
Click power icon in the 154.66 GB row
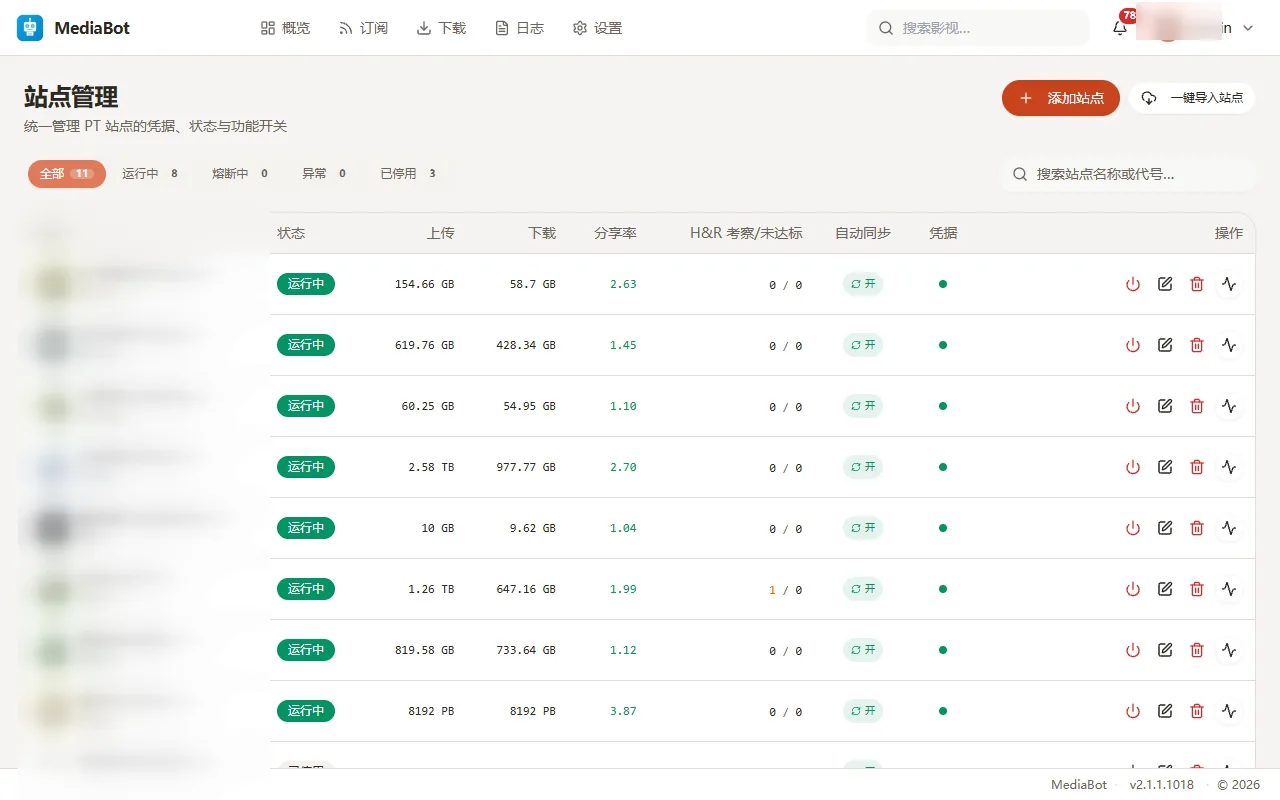pyautogui.click(x=1133, y=284)
